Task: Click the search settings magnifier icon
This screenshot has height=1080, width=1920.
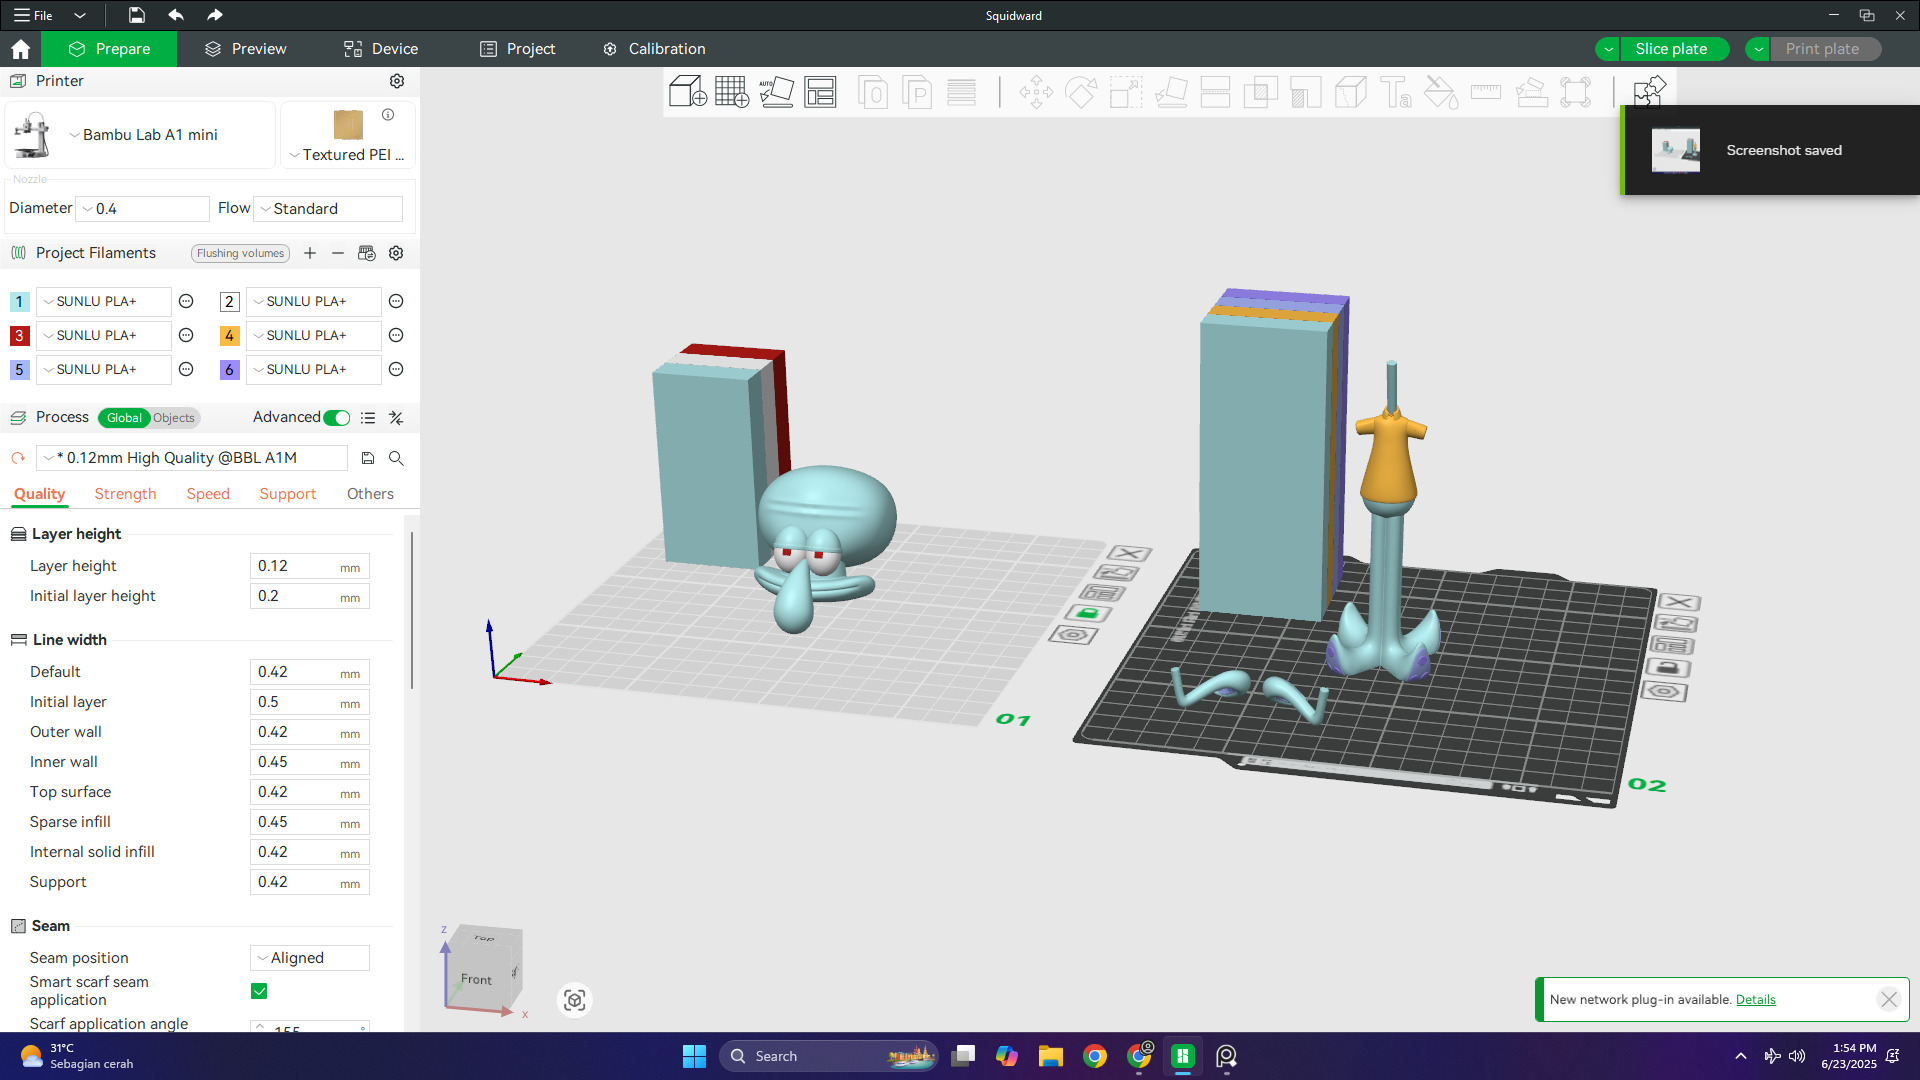Action: 396,458
